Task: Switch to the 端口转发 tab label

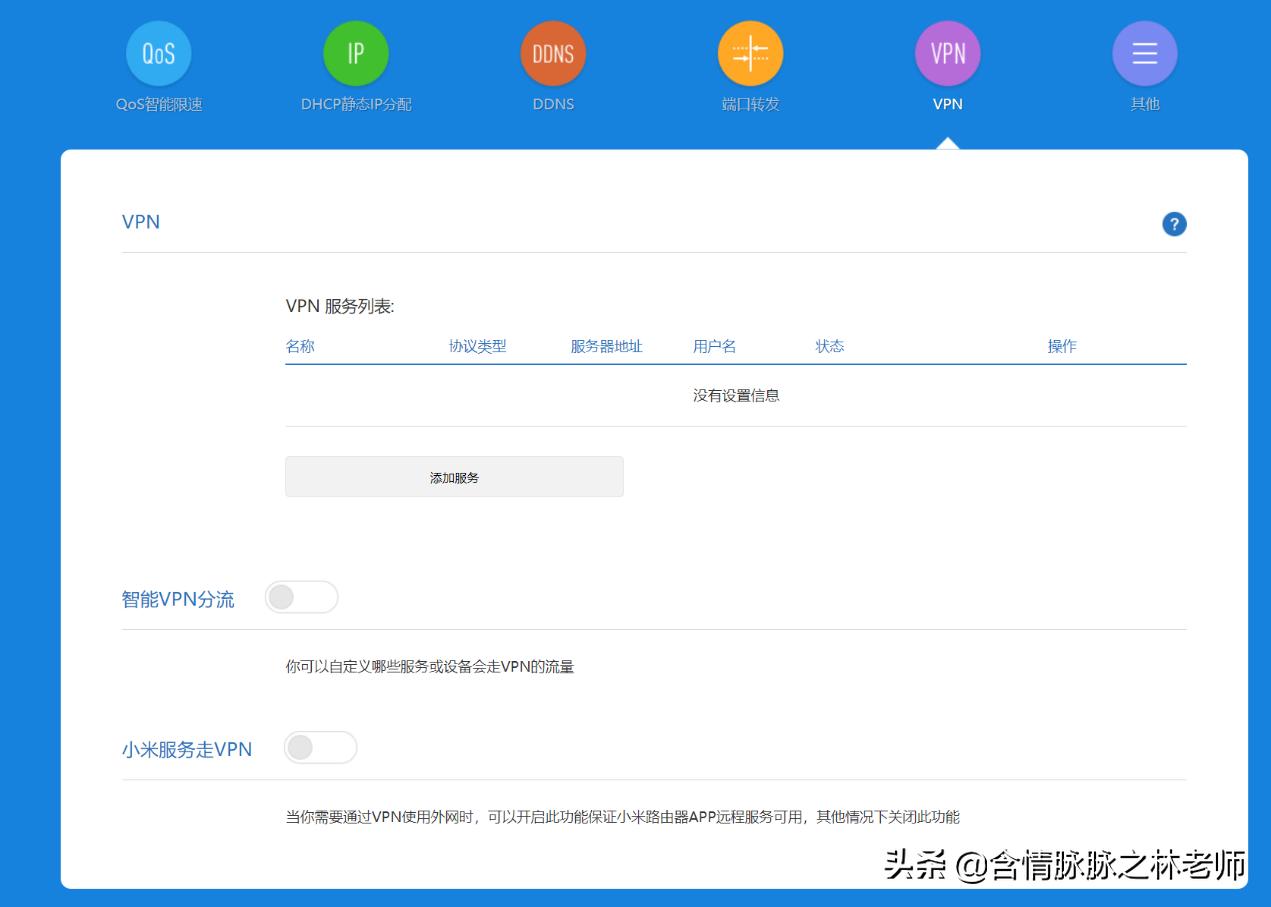Action: click(x=750, y=103)
